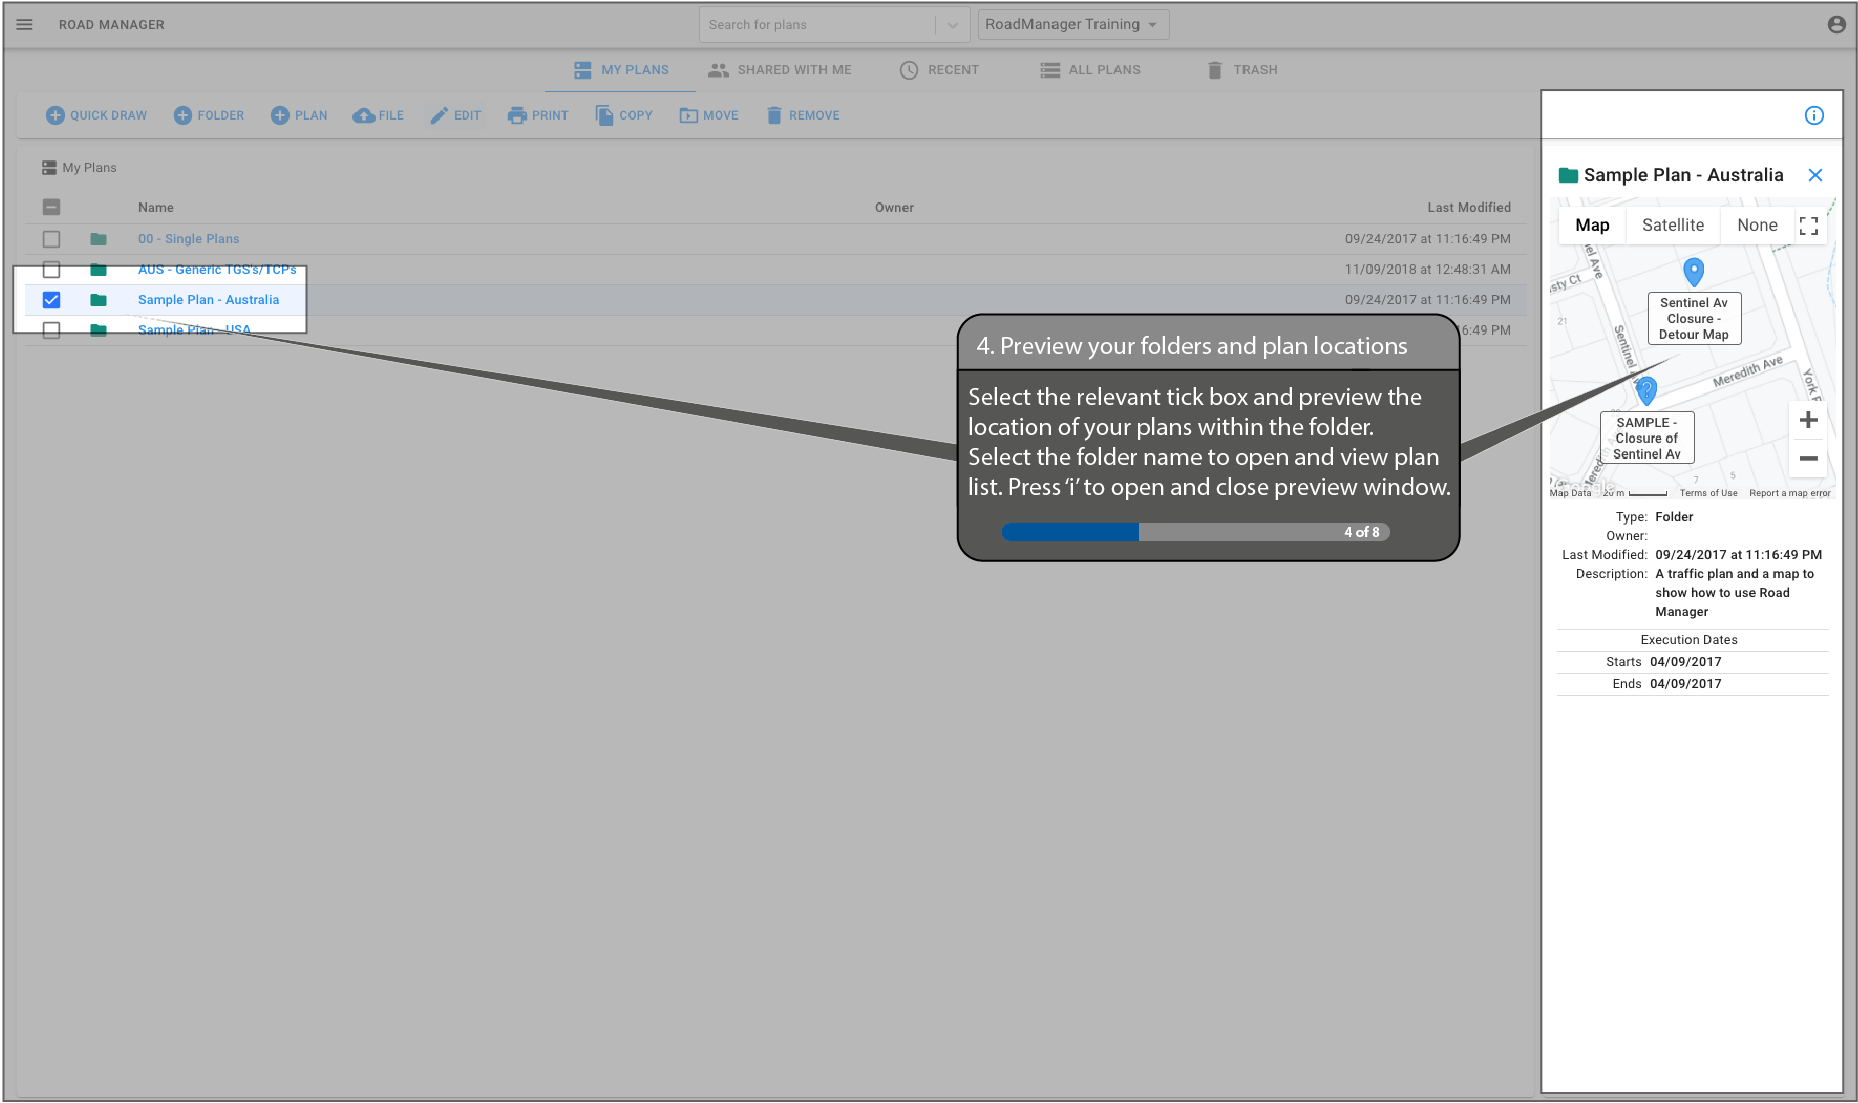
Task: Switch to the Shared With Me tab
Action: coord(780,70)
